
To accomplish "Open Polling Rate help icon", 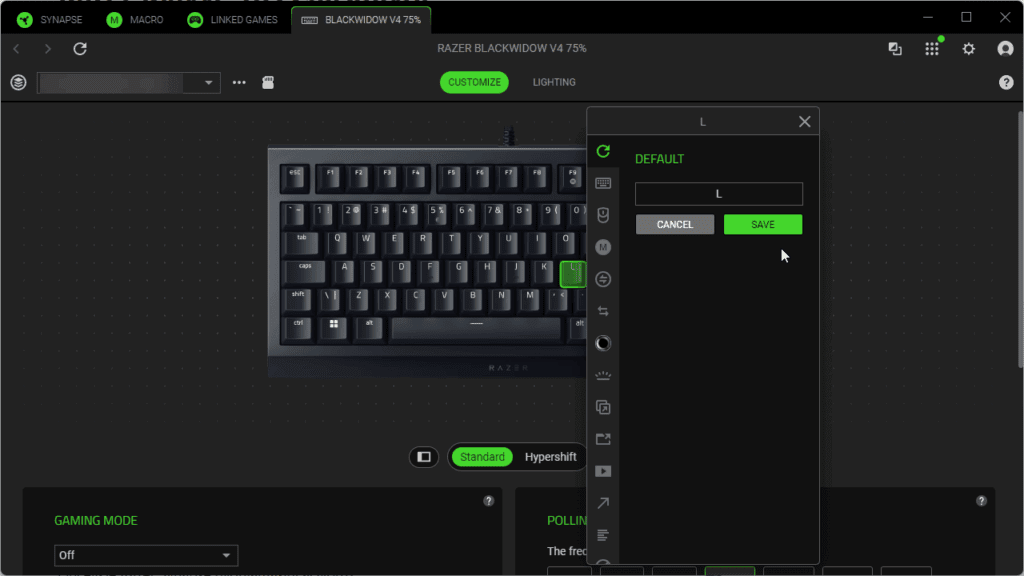I will [x=981, y=501].
